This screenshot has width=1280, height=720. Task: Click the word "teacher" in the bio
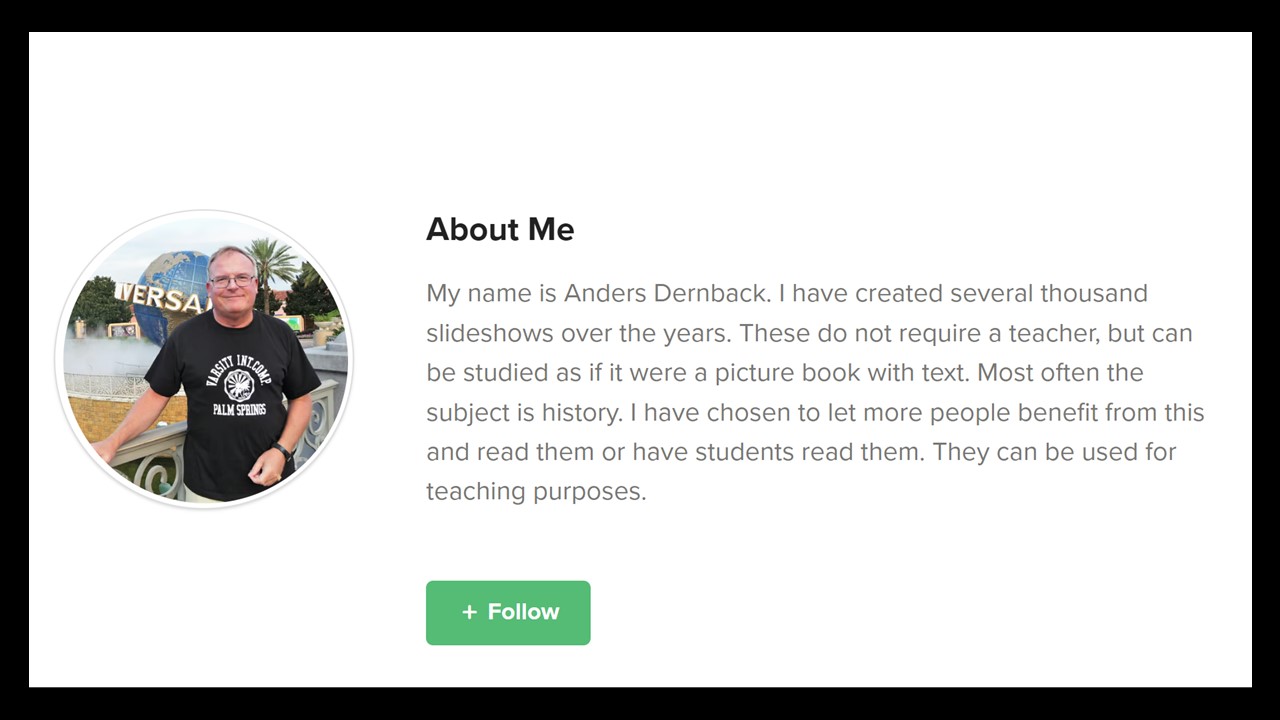[1054, 333]
